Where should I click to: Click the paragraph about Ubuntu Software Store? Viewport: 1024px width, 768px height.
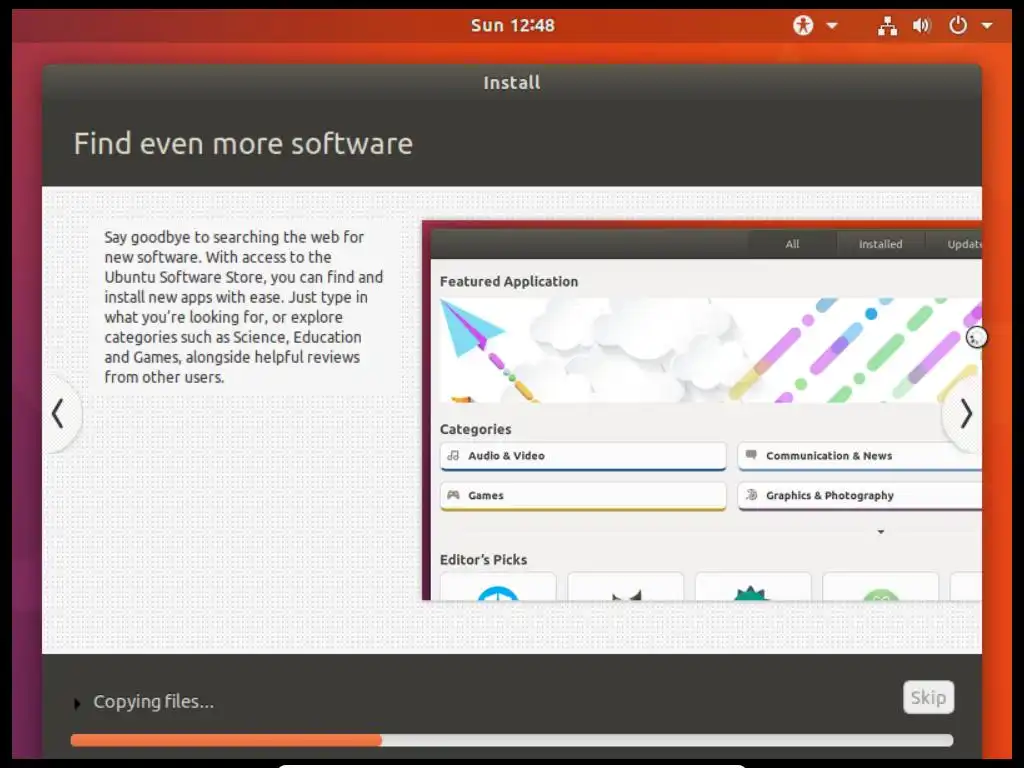[x=244, y=307]
